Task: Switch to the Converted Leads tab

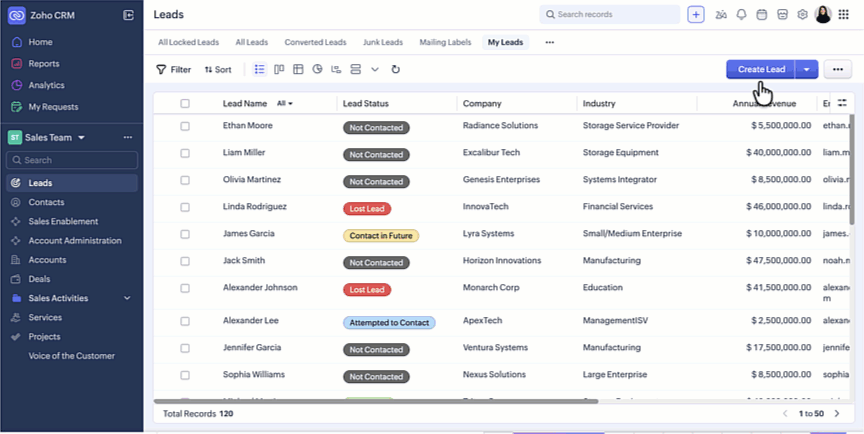Action: pos(315,42)
